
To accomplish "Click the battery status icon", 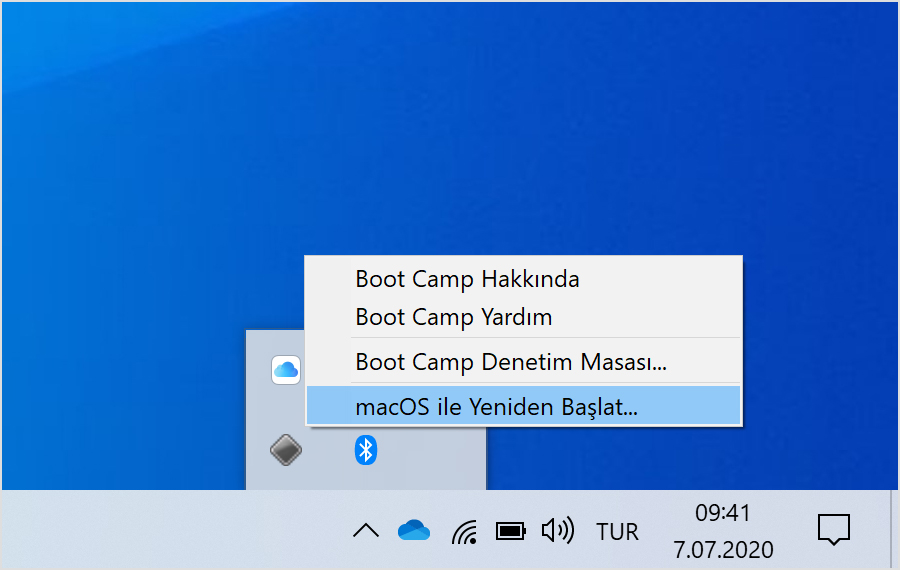I will [x=511, y=530].
